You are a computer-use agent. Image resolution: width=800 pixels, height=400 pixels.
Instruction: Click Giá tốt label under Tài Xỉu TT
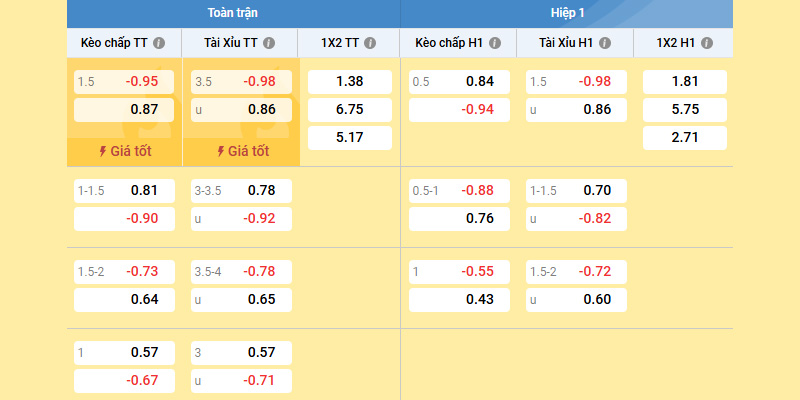tap(243, 152)
